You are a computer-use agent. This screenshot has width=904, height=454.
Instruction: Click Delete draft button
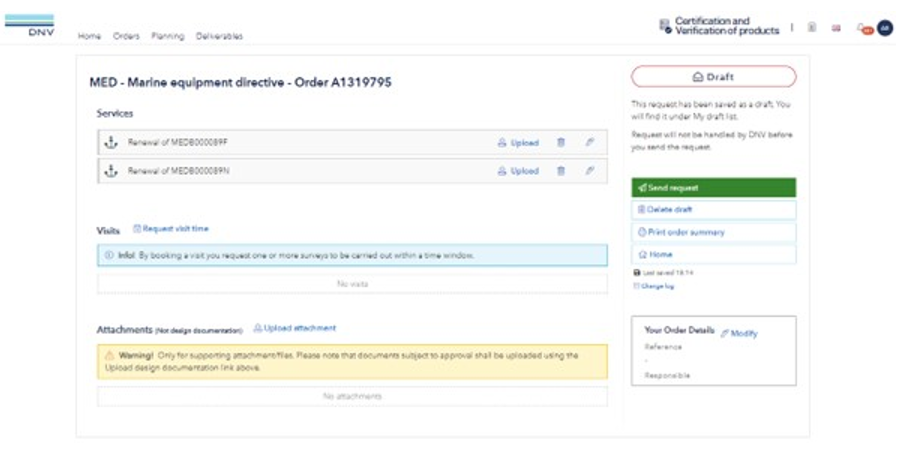pos(714,210)
